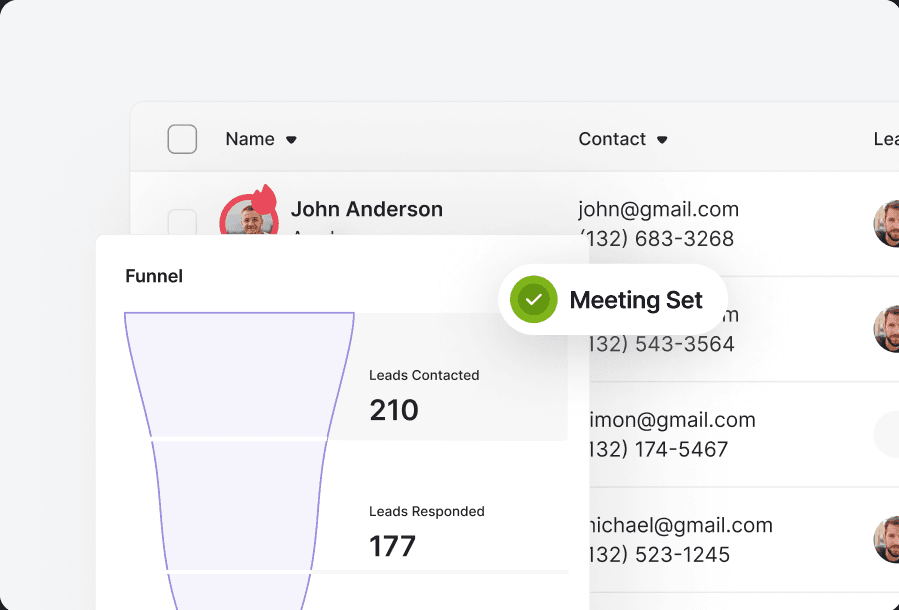Click the top segment of the funnel chart
The height and width of the screenshot is (610, 899).
[239, 375]
